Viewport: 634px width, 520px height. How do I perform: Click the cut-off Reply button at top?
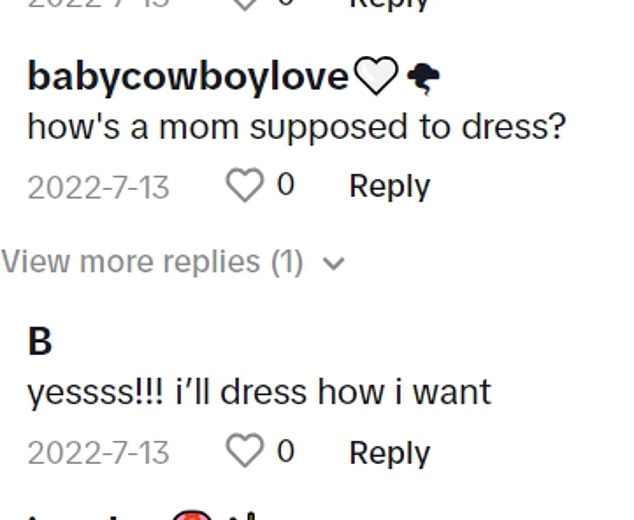389,4
